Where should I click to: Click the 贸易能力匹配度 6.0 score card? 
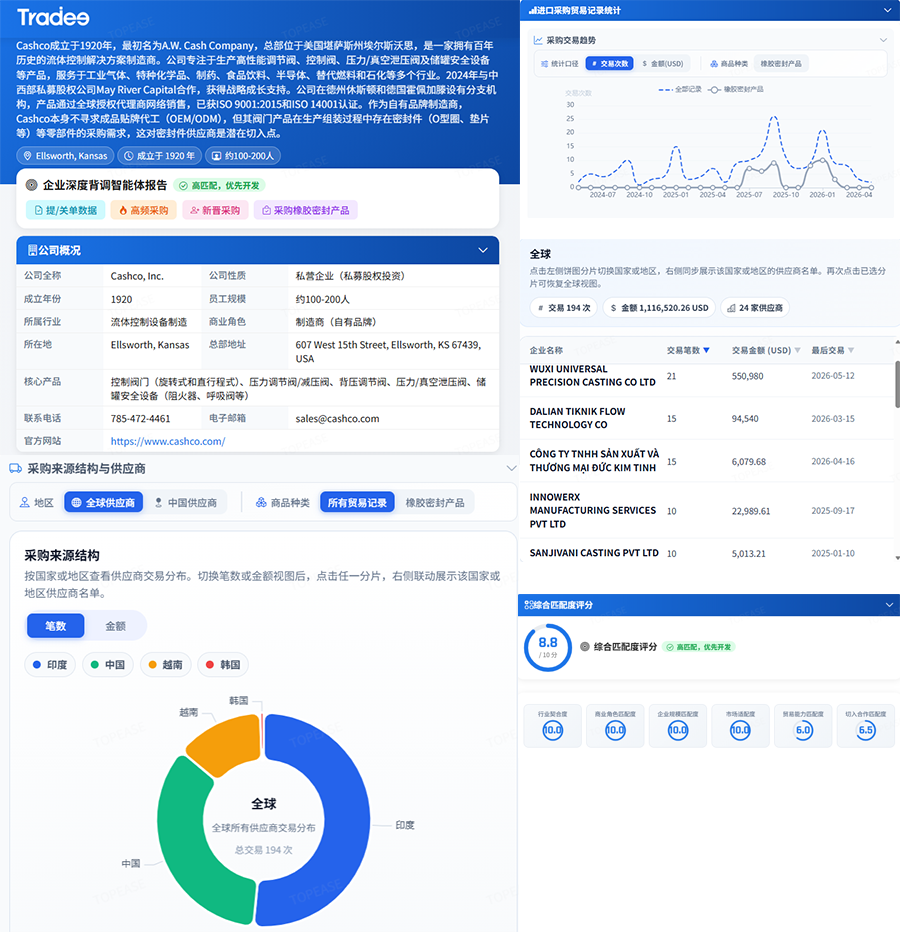(x=803, y=726)
